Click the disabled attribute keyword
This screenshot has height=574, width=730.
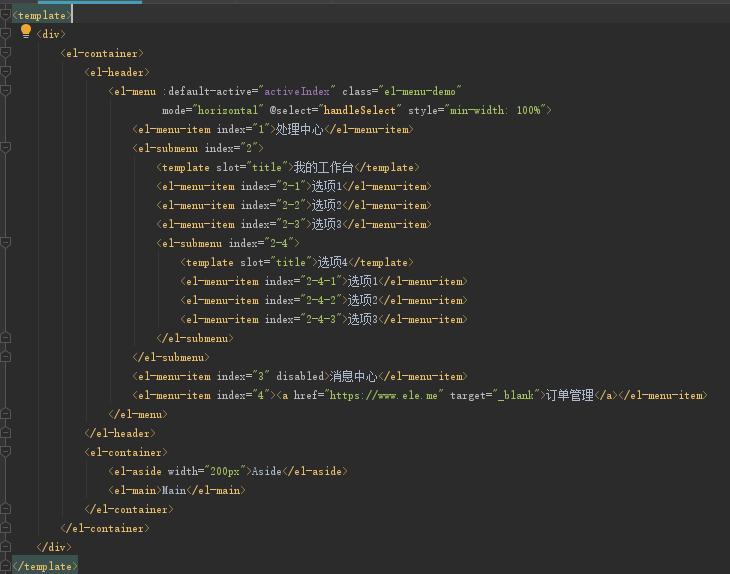pos(300,376)
